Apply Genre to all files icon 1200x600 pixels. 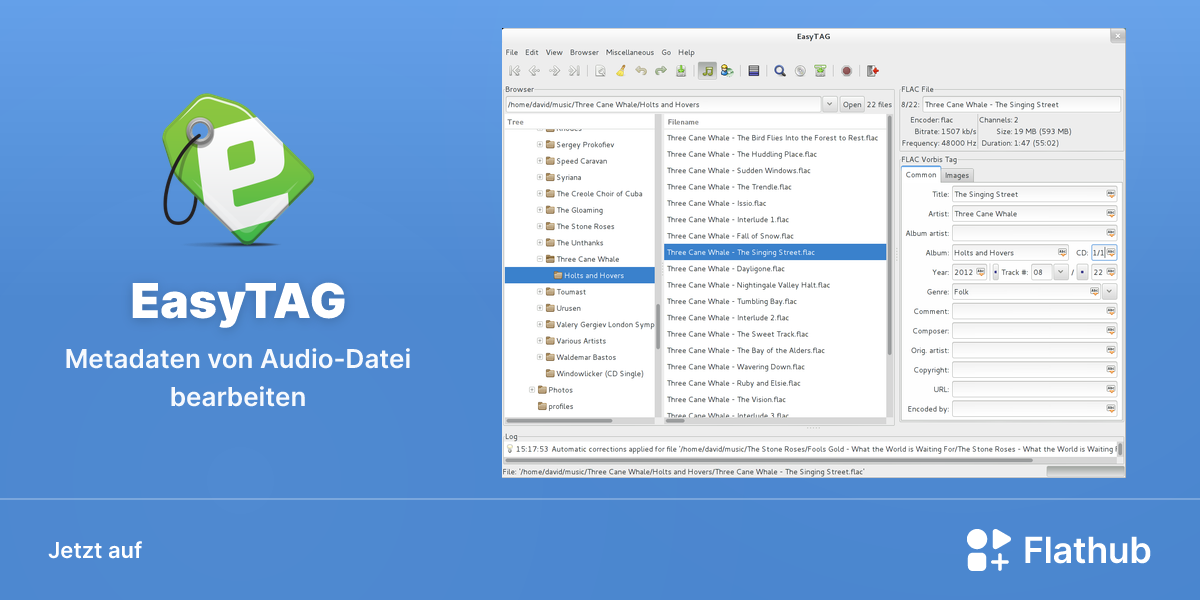(x=1095, y=291)
